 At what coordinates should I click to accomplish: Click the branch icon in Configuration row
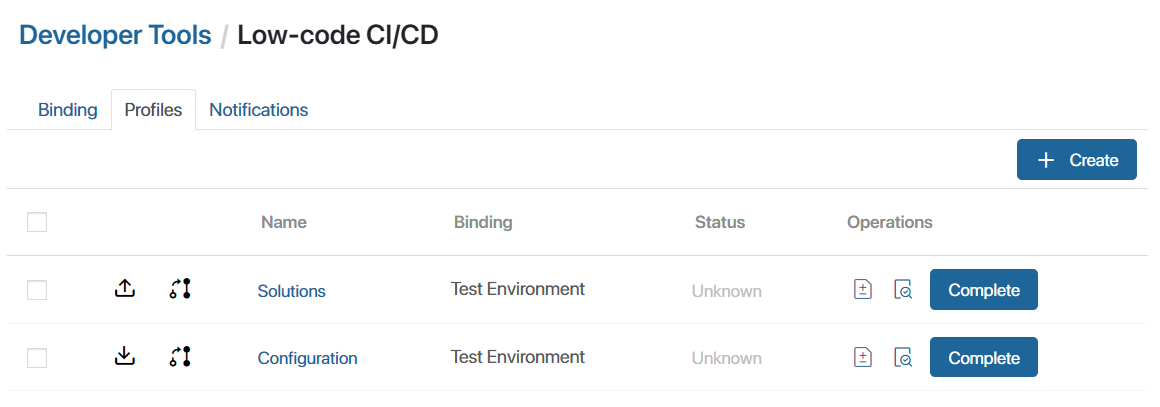(180, 357)
